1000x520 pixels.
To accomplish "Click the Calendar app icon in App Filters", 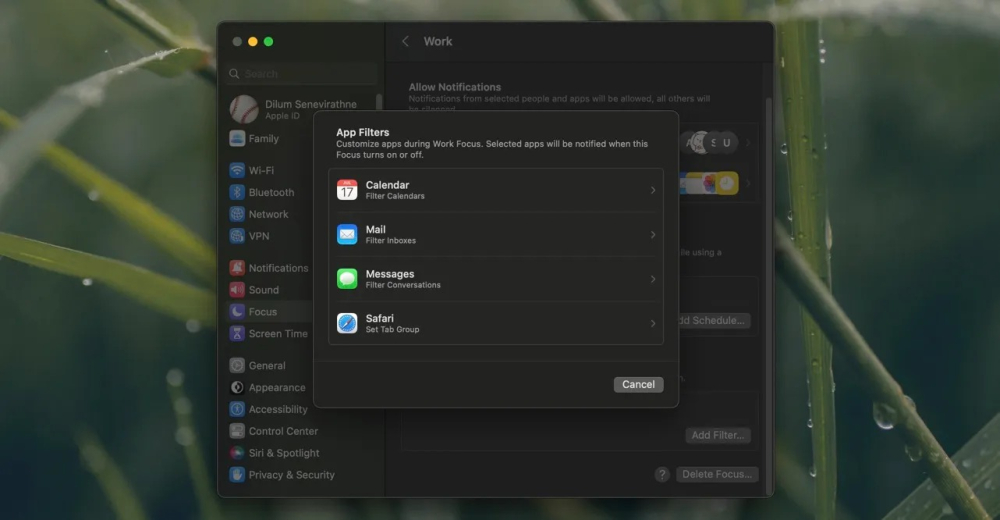I will [x=347, y=190].
